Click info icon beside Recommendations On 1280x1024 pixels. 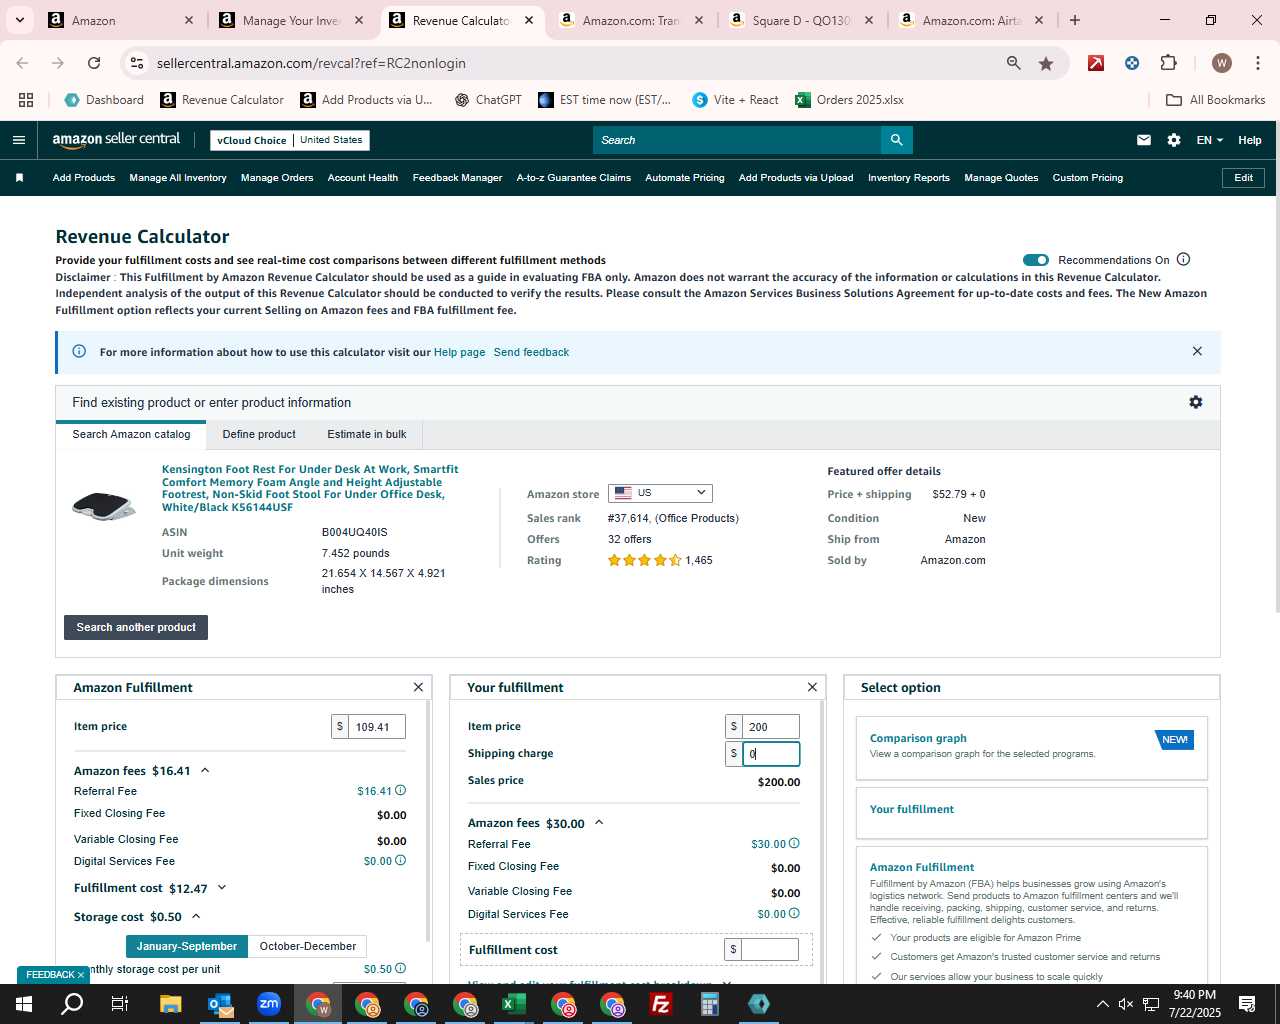pyautogui.click(x=1184, y=259)
